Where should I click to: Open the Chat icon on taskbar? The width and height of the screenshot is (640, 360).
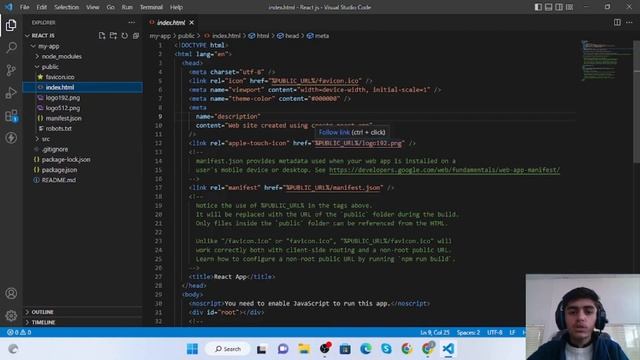pos(283,349)
